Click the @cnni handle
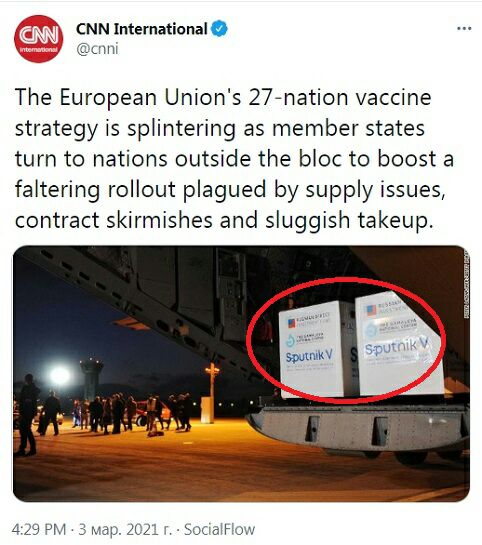482x545 pixels. coord(97,49)
